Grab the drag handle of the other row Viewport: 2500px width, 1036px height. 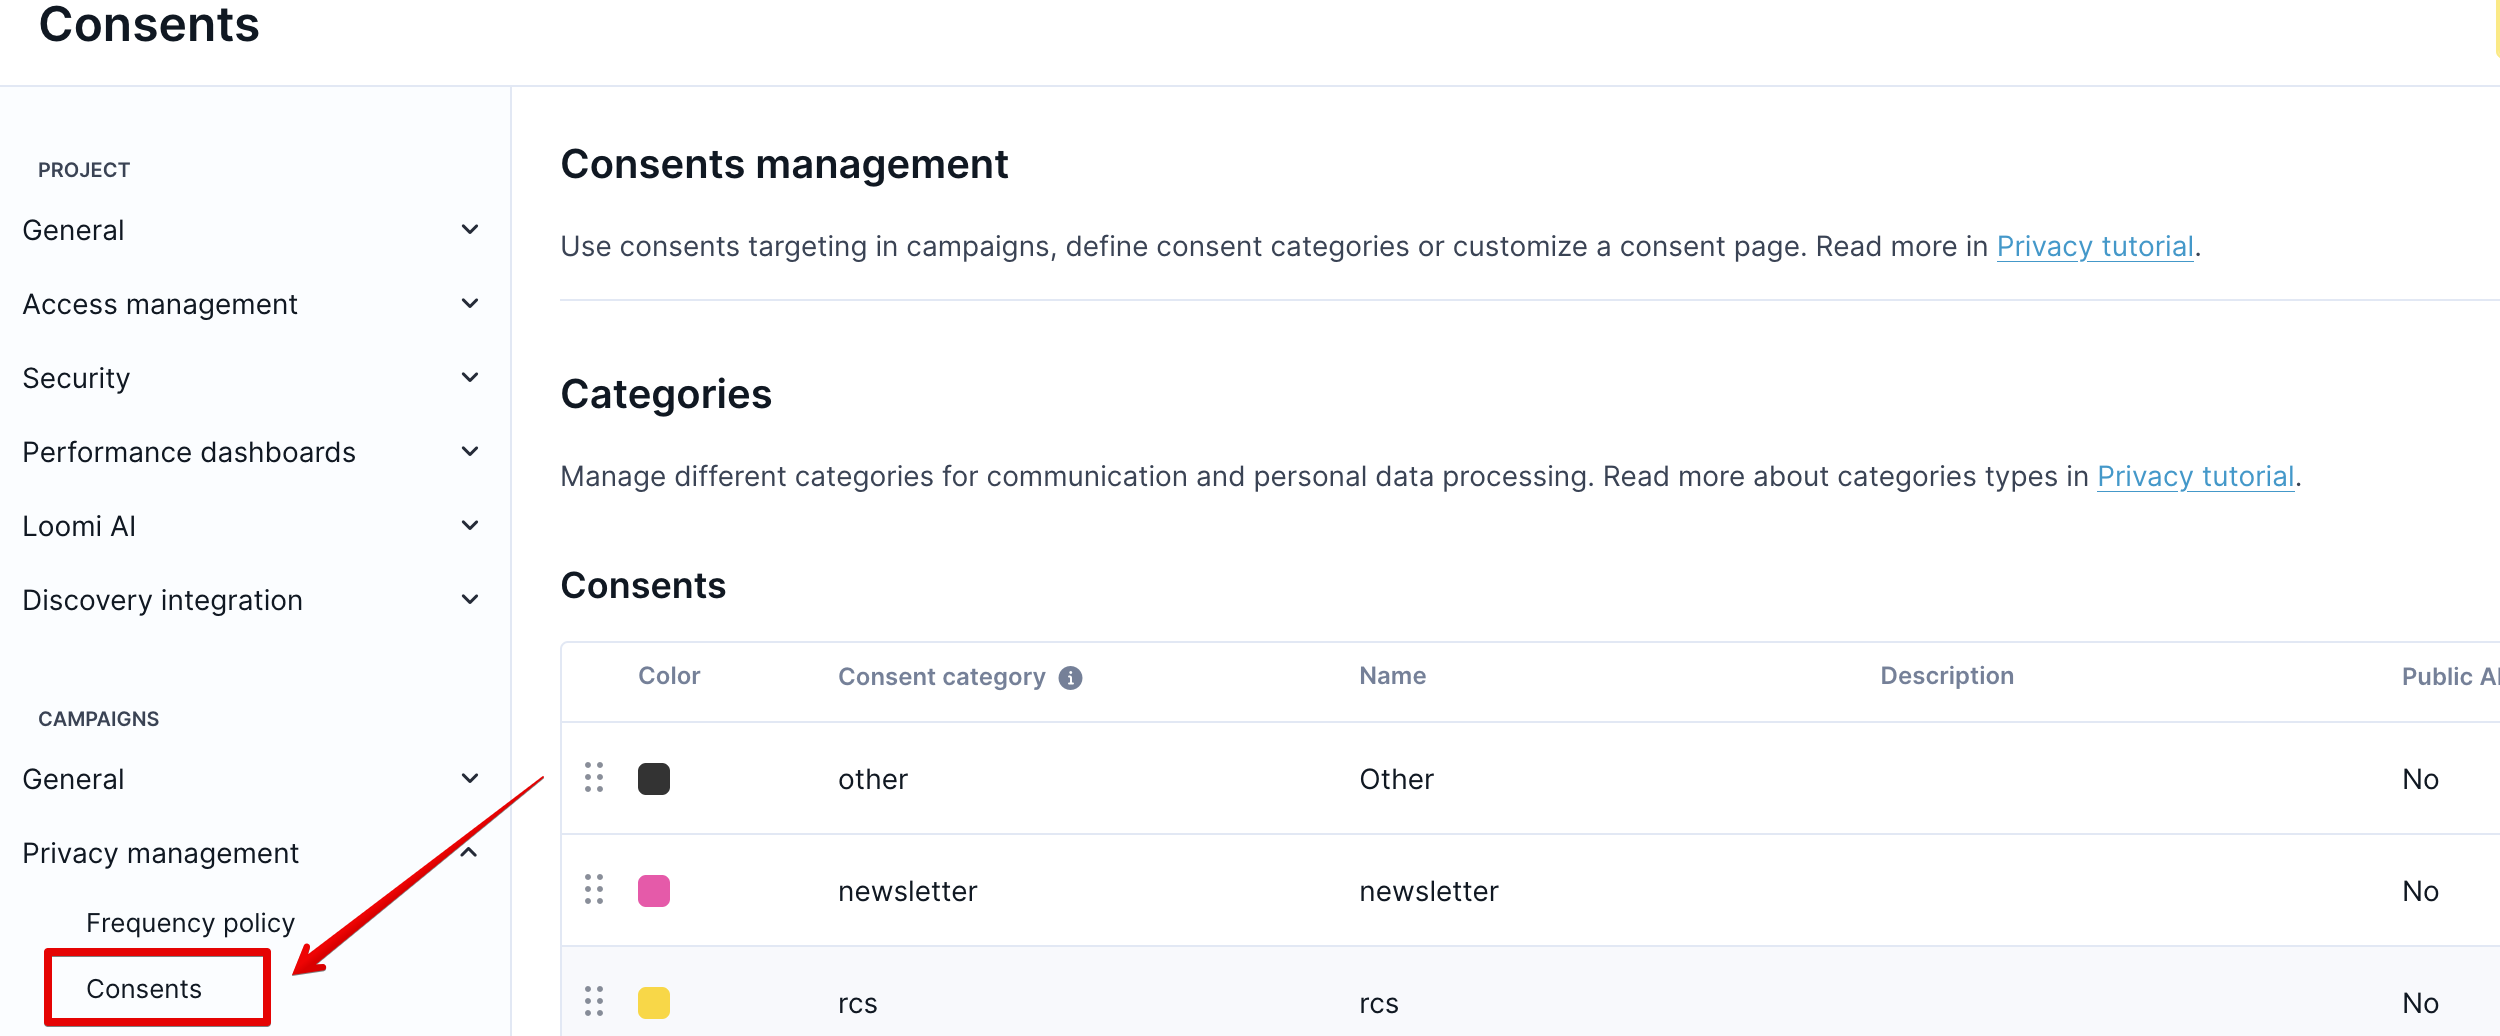coord(594,778)
